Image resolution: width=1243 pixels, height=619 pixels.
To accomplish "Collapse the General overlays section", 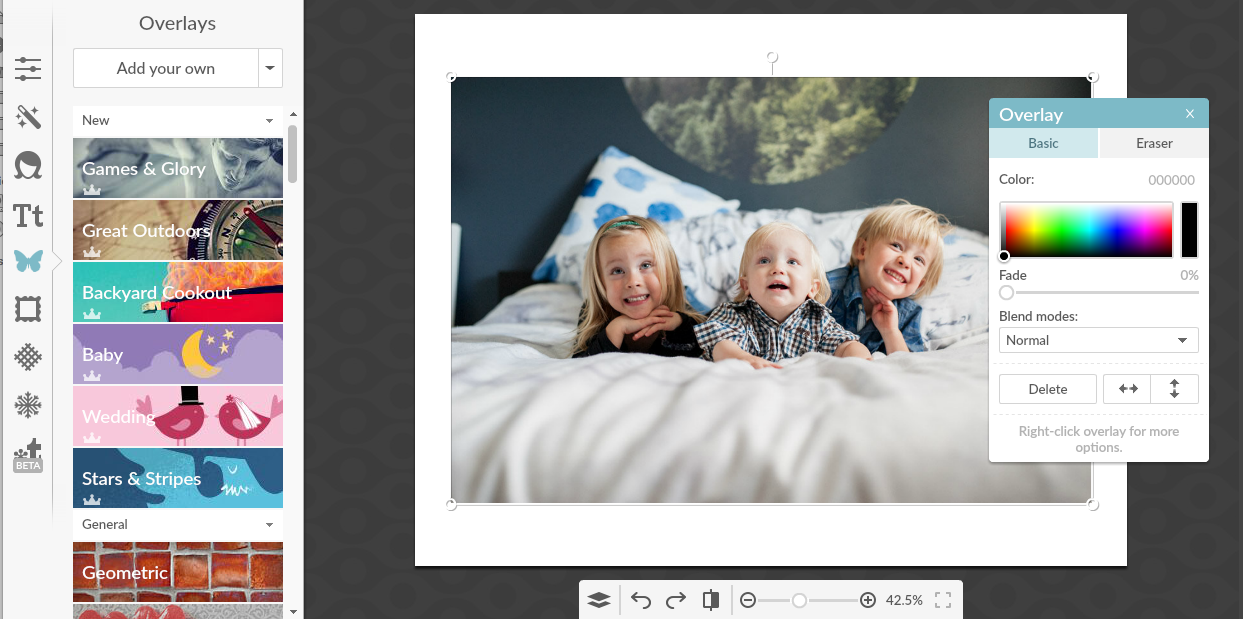I will coord(270,524).
